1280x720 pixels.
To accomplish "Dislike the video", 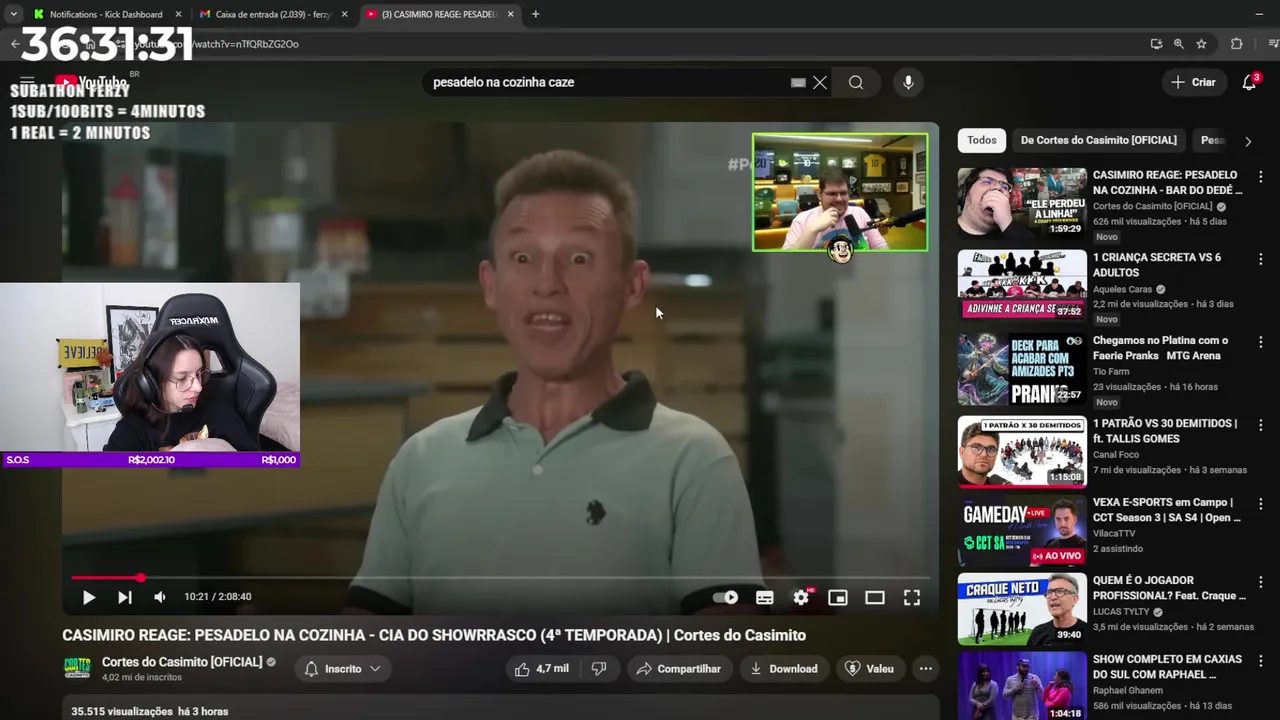I will click(x=599, y=669).
